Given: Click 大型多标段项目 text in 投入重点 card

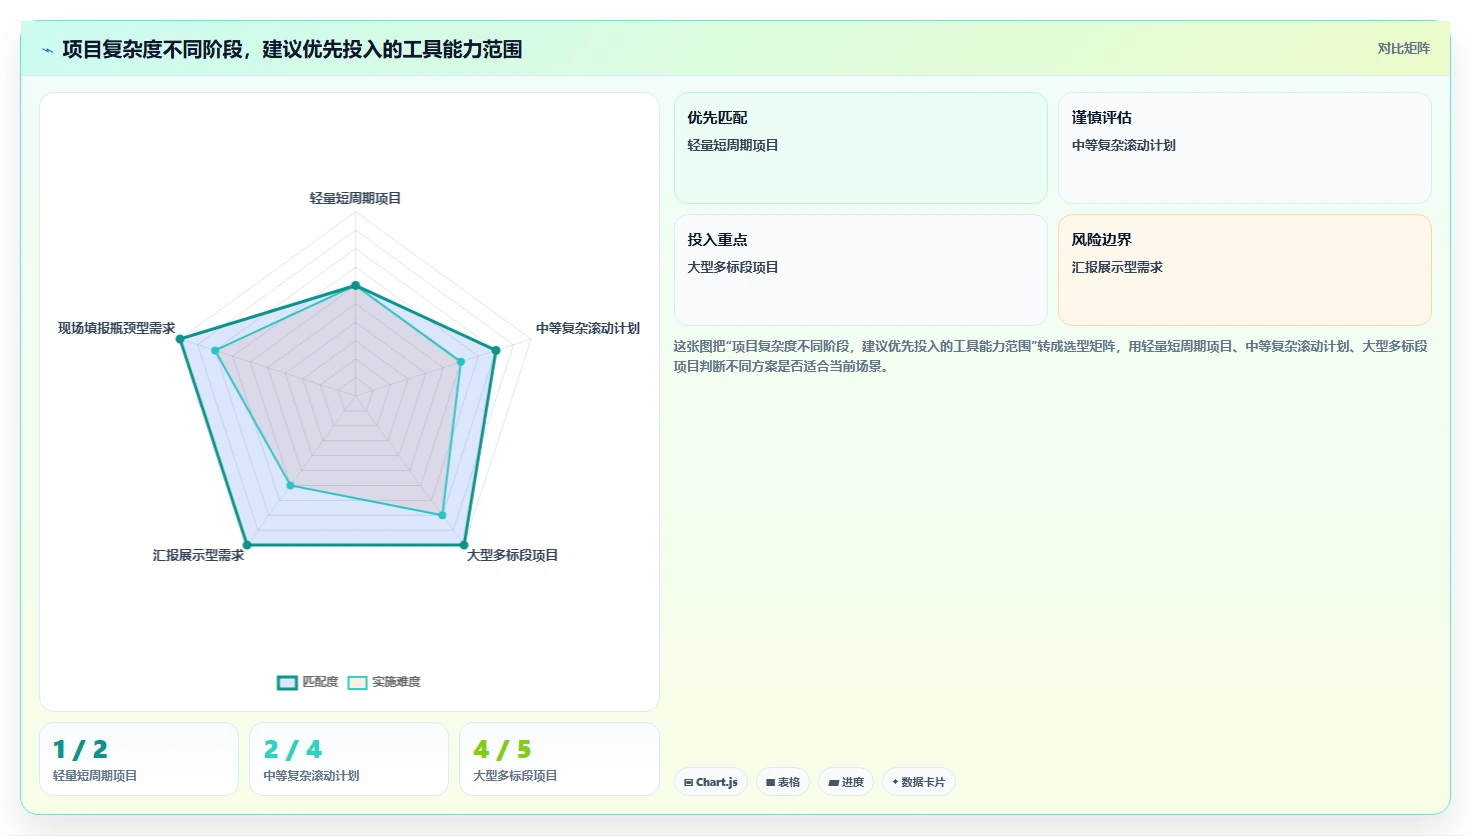Looking at the screenshot, I should pos(733,267).
